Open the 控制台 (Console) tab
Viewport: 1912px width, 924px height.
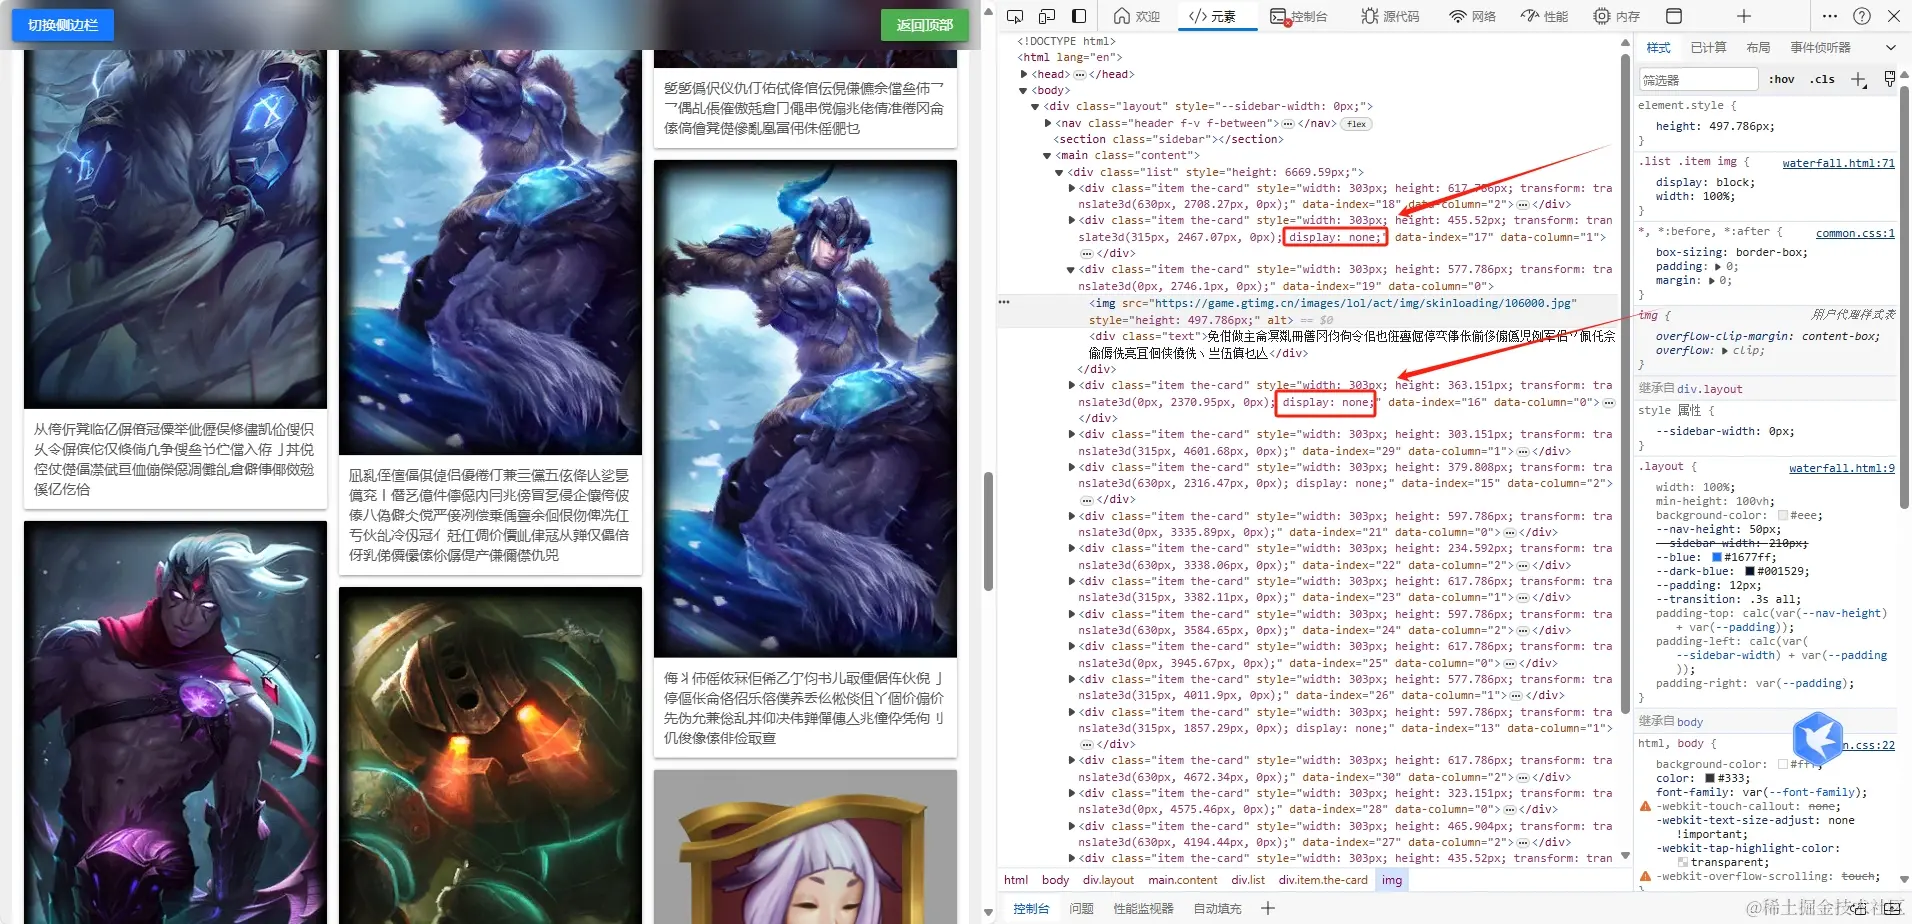(1299, 16)
